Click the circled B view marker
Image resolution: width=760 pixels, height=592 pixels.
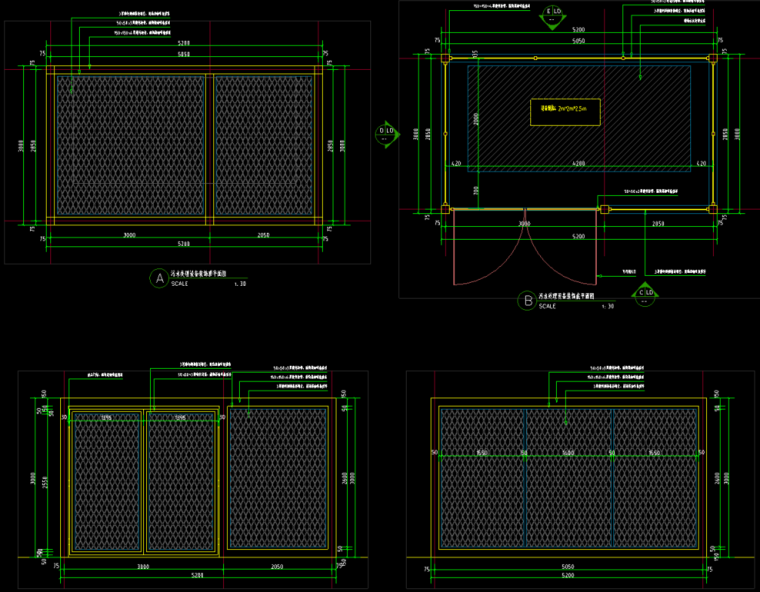coord(525,300)
